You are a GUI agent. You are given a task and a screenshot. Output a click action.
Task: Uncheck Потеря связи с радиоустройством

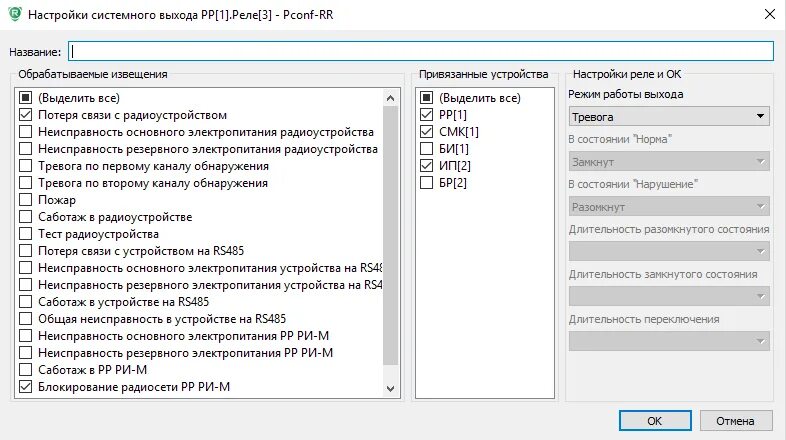click(26, 114)
